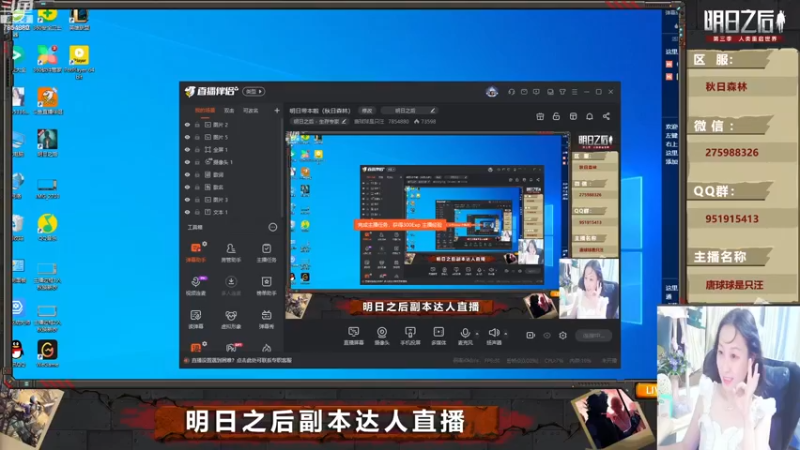Click the source list scrollbar

point(282,168)
